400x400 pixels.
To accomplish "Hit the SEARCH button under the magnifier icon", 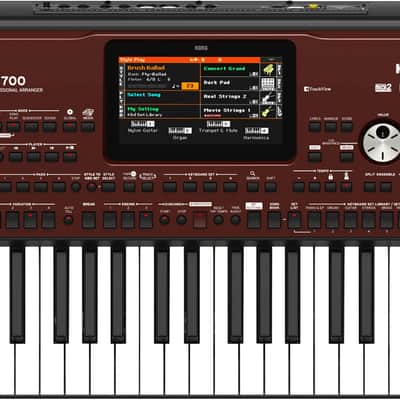I will click(253, 187).
